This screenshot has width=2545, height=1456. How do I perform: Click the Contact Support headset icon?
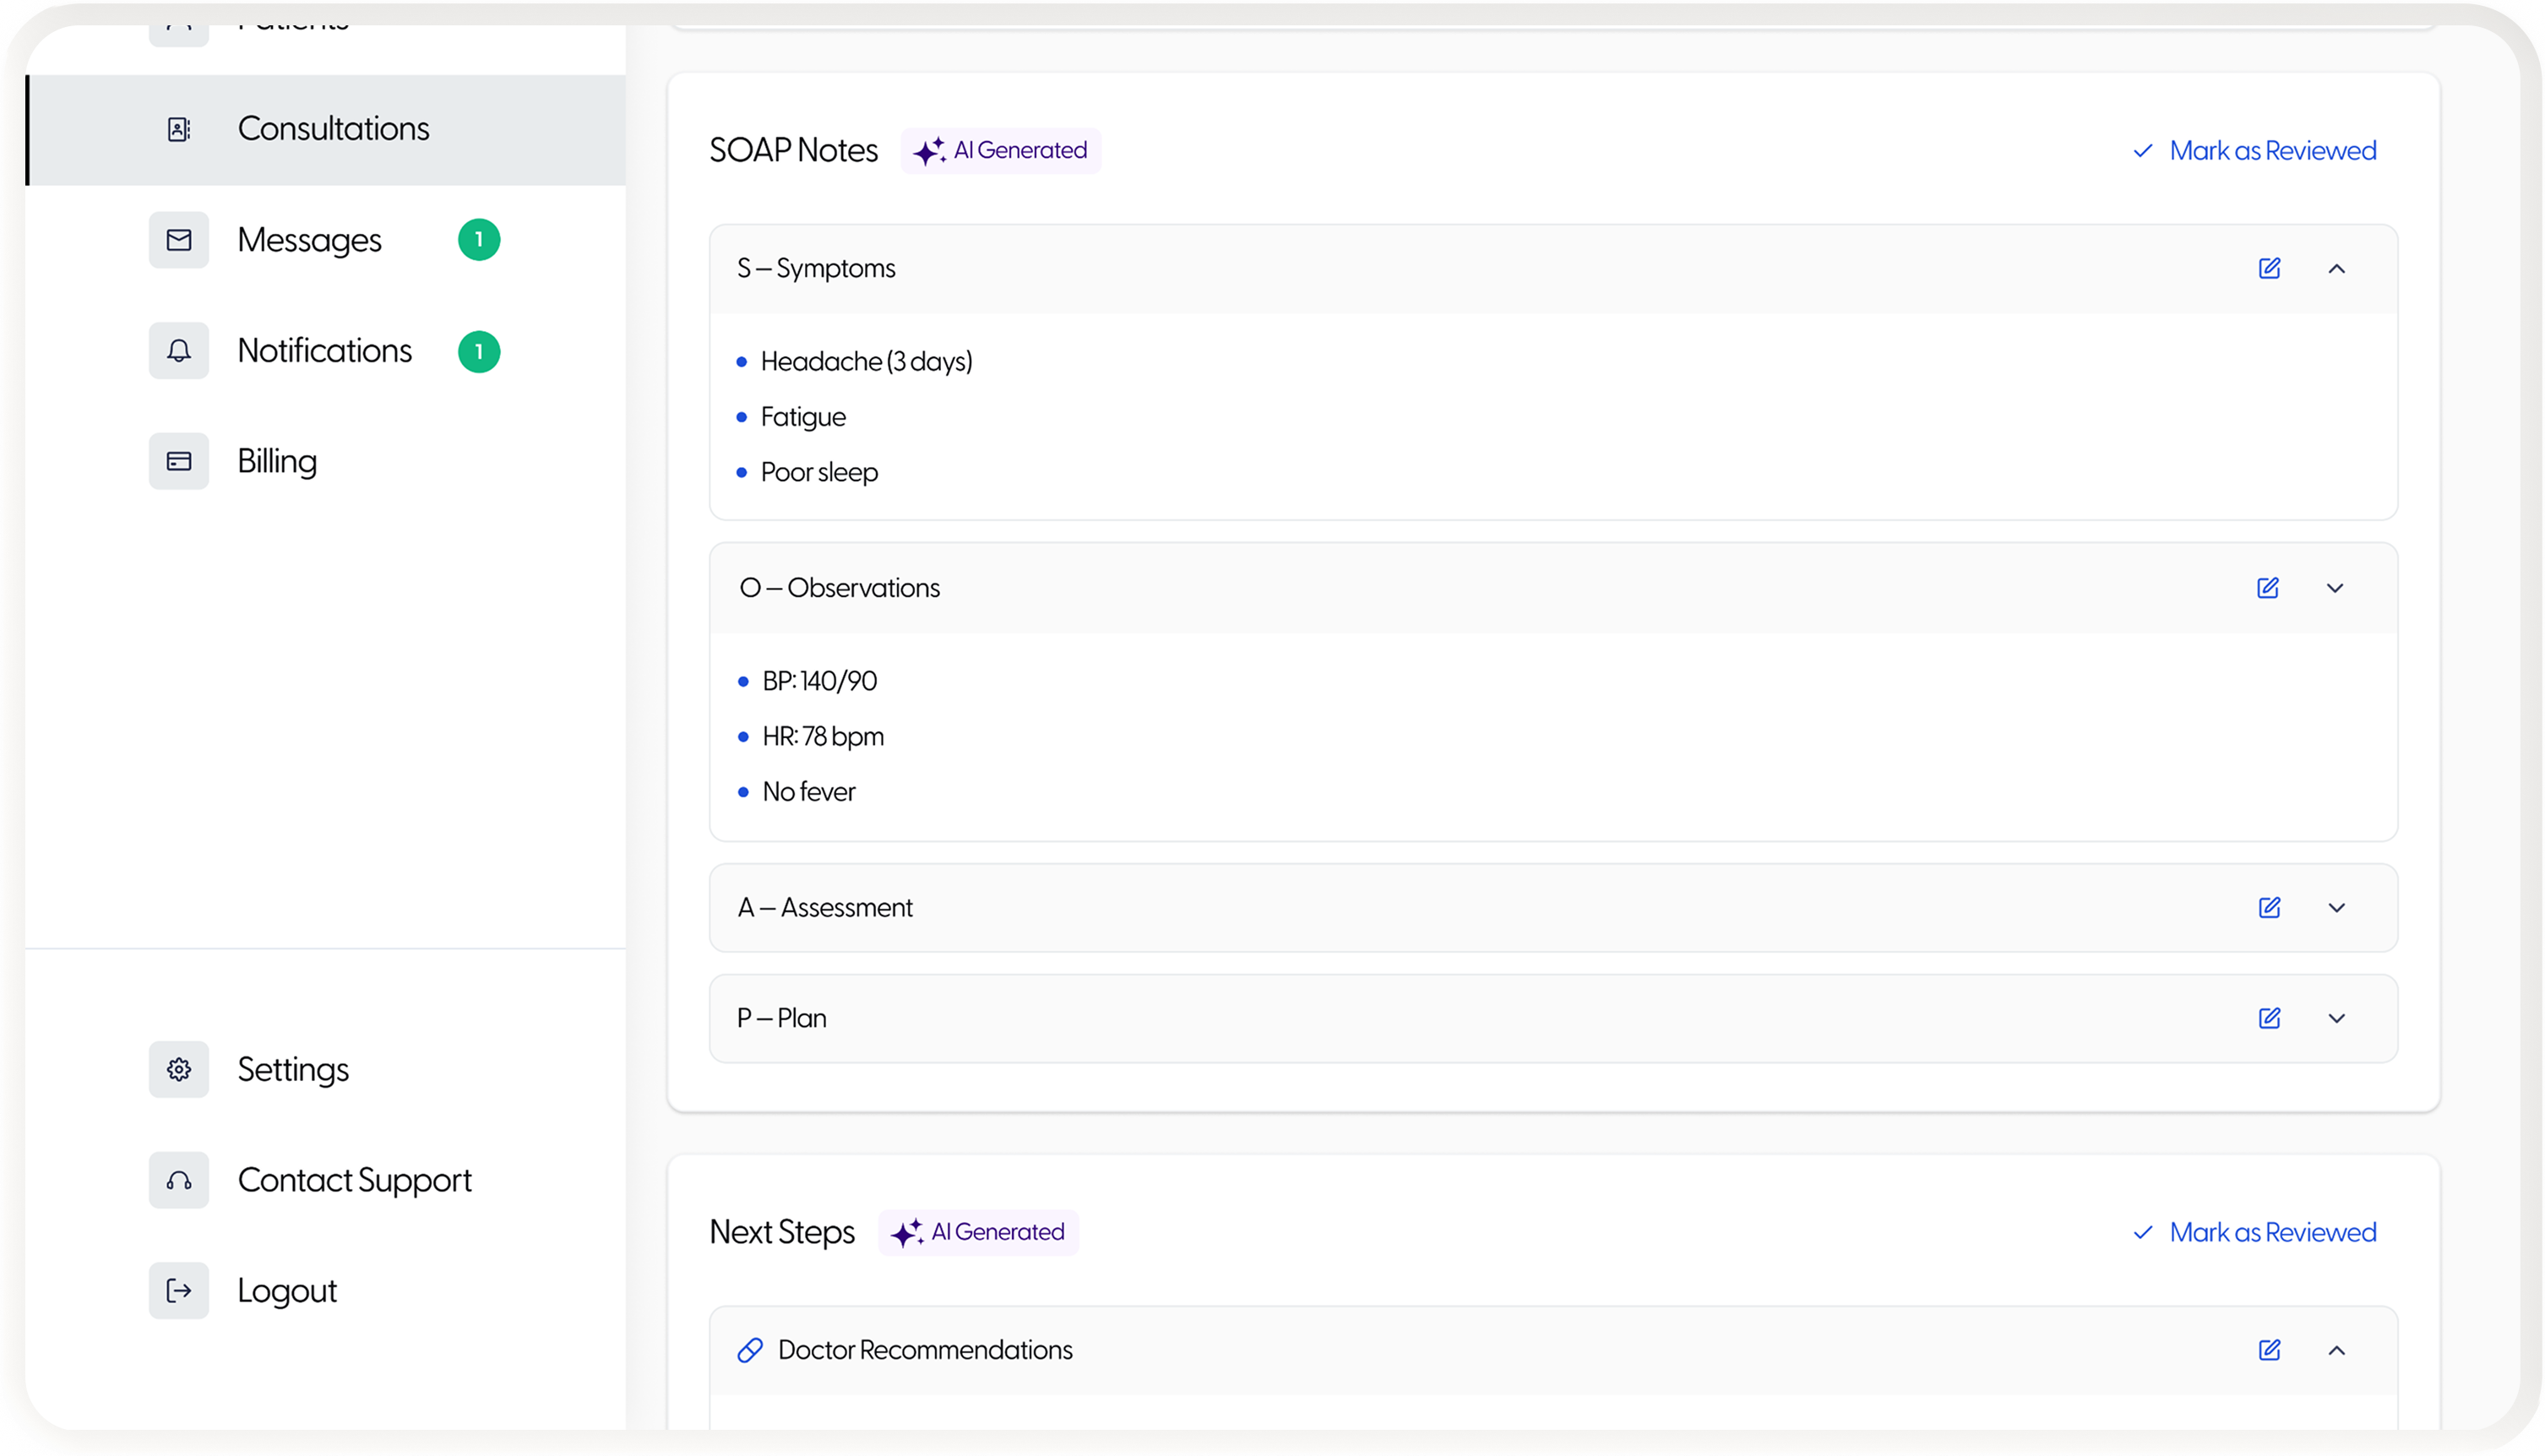179,1181
